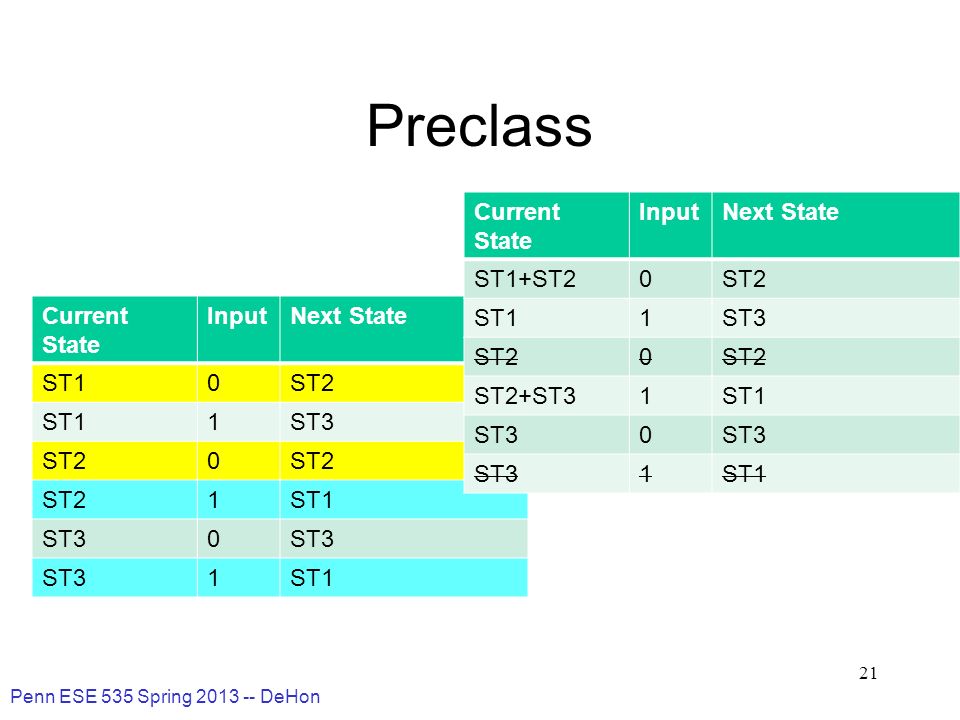Click the yellow ST2 current state cell
The height and width of the screenshot is (720, 960).
click(x=114, y=461)
